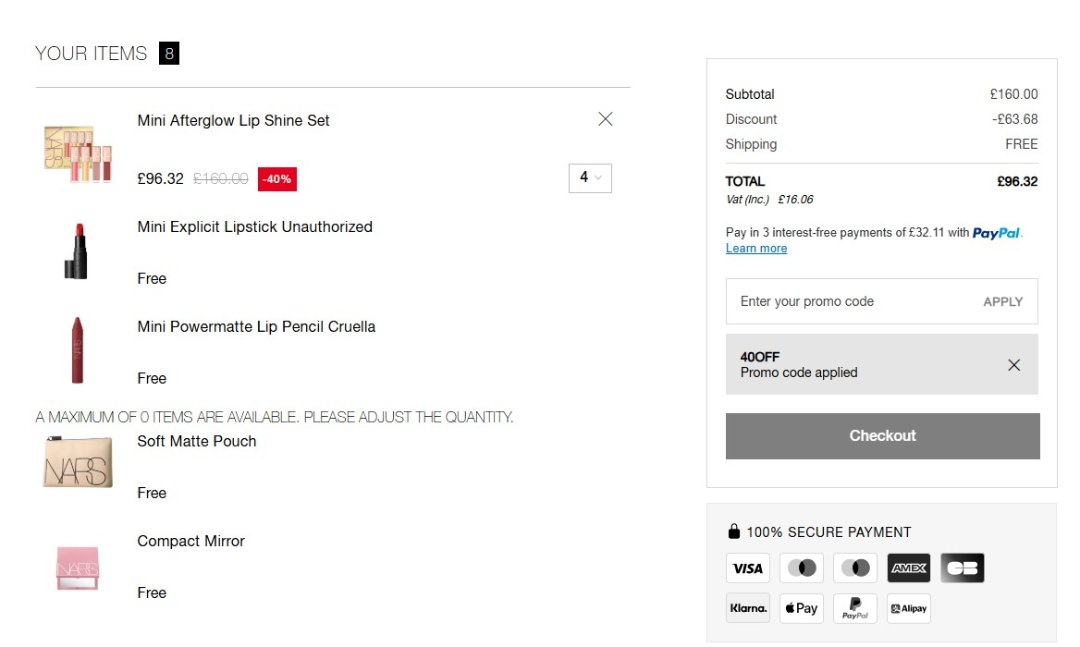This screenshot has height=647, width=1080.
Task: Click the Apple Pay icon
Action: pyautogui.click(x=801, y=608)
